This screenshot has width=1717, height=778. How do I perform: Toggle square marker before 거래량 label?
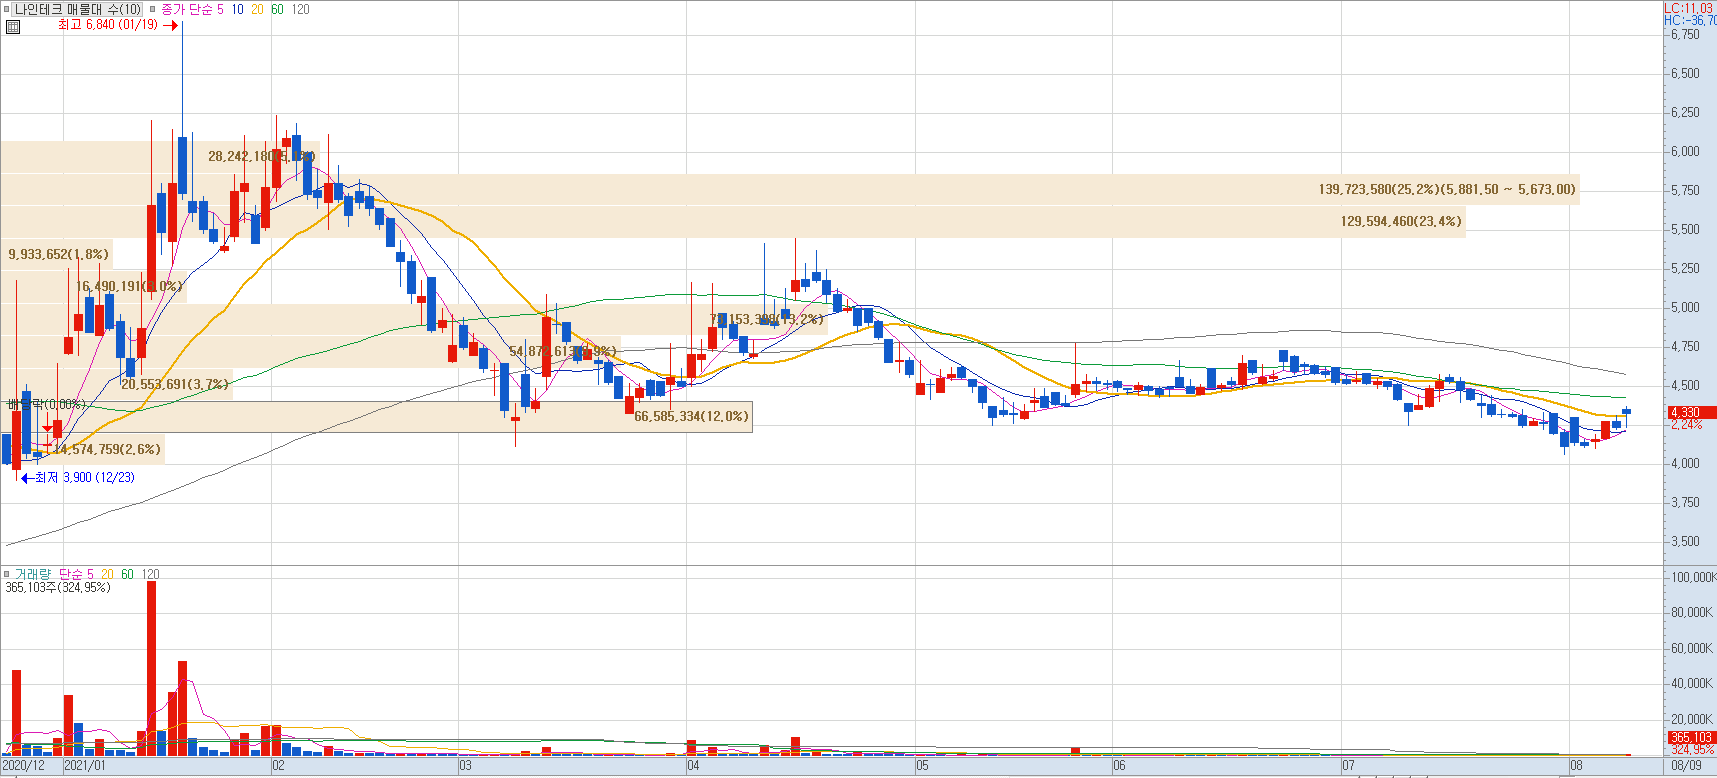point(6,574)
